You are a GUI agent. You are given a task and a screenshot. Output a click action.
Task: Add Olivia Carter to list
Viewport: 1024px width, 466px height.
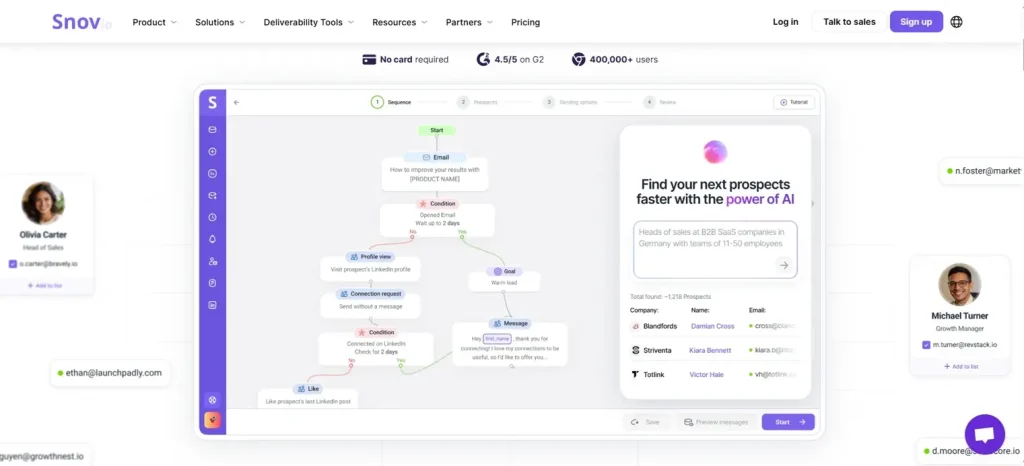[45, 286]
